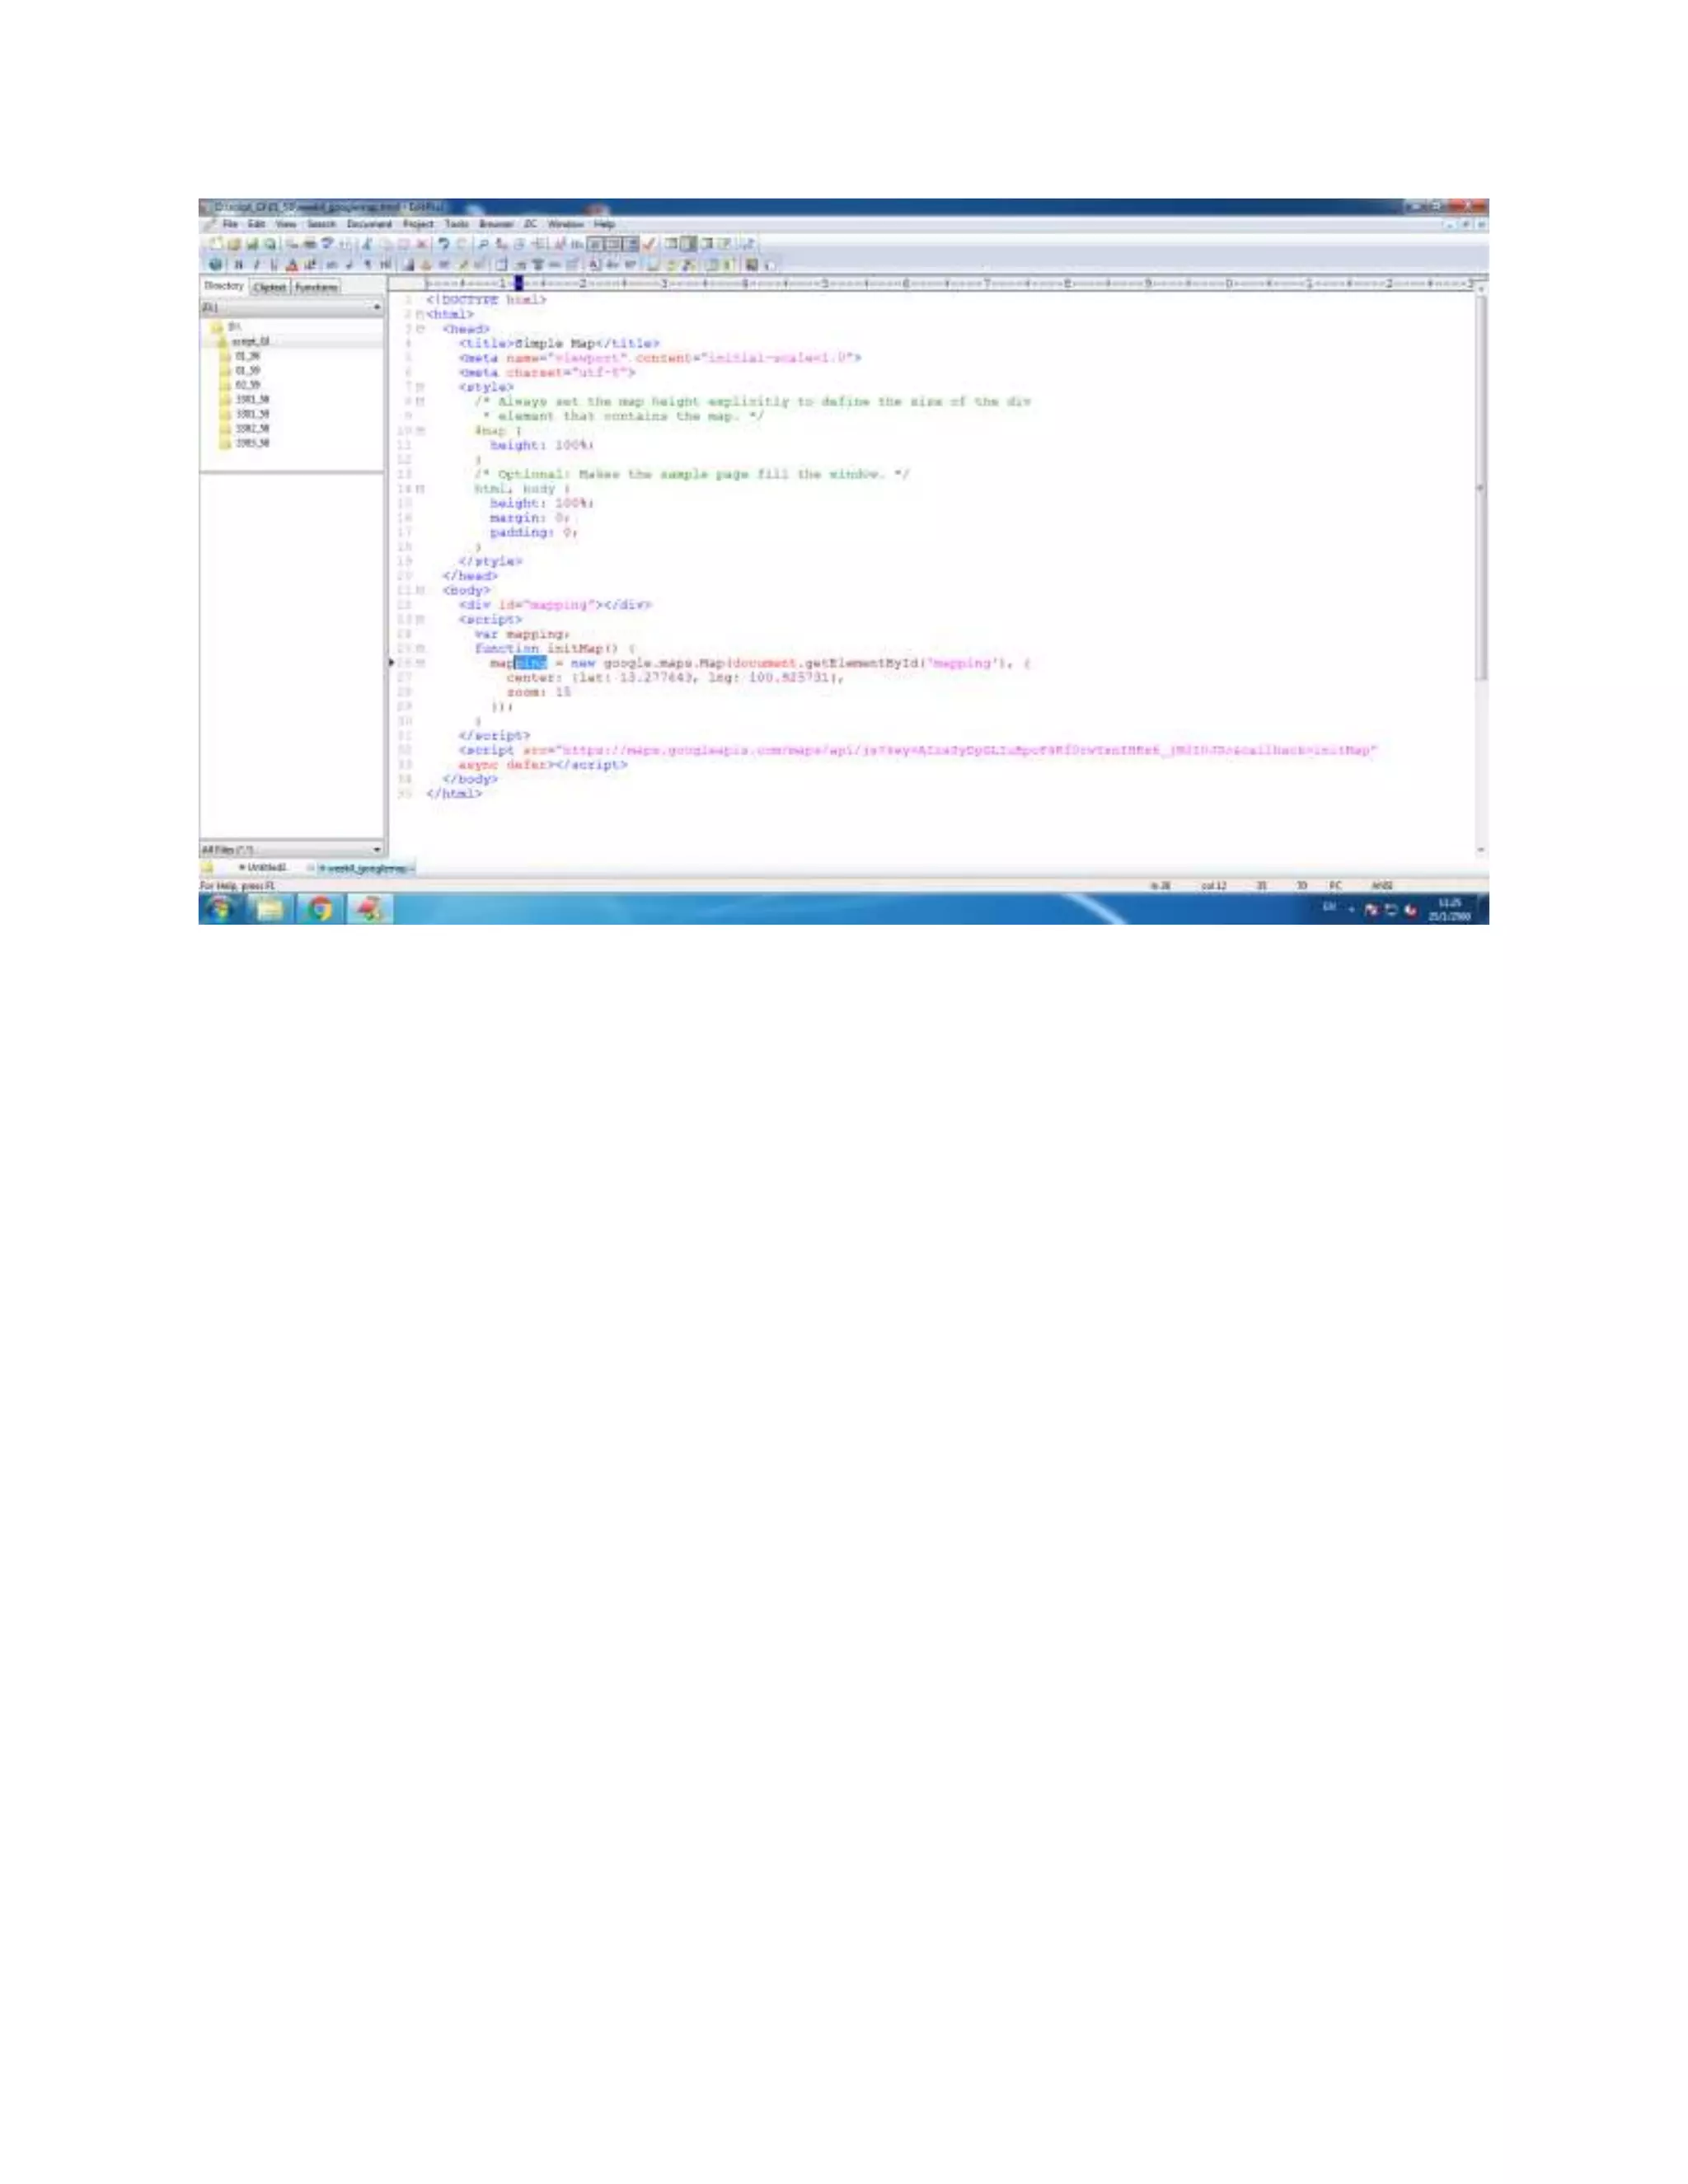
Task: Click the Save file toolbar icon
Action: click(252, 244)
